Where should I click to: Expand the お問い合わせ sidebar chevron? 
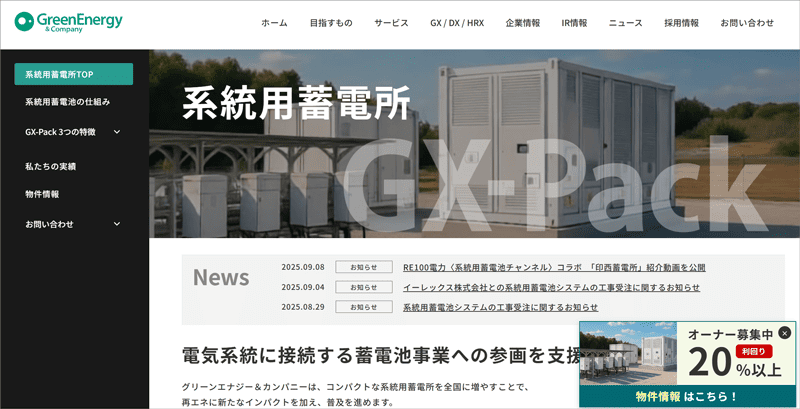[117, 224]
